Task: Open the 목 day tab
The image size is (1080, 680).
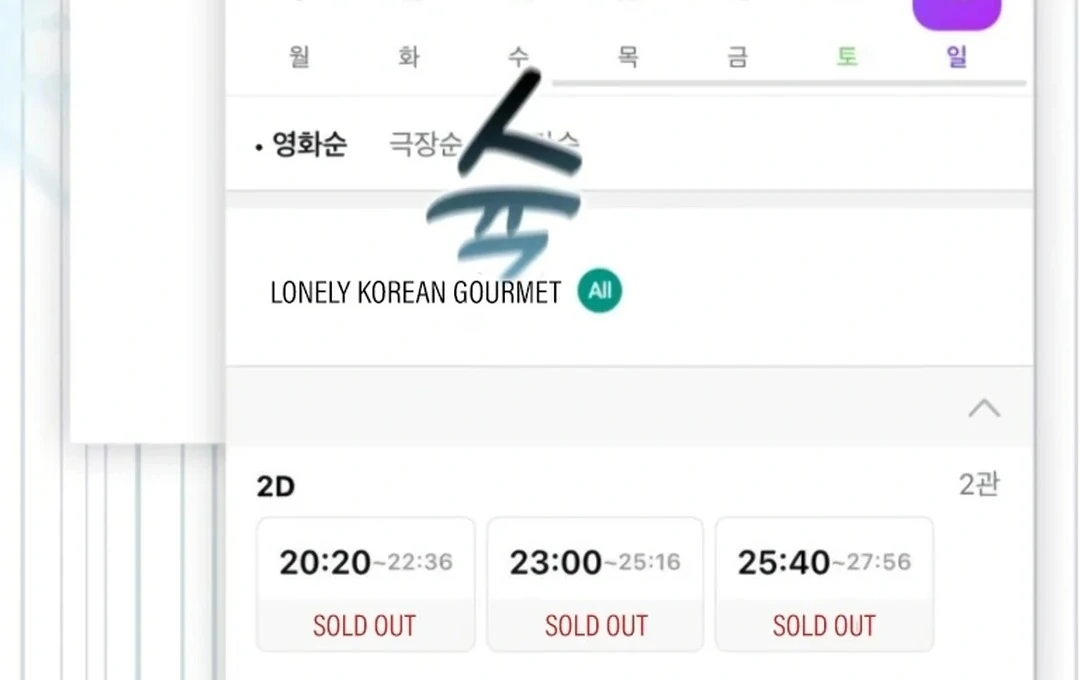Action: click(628, 57)
